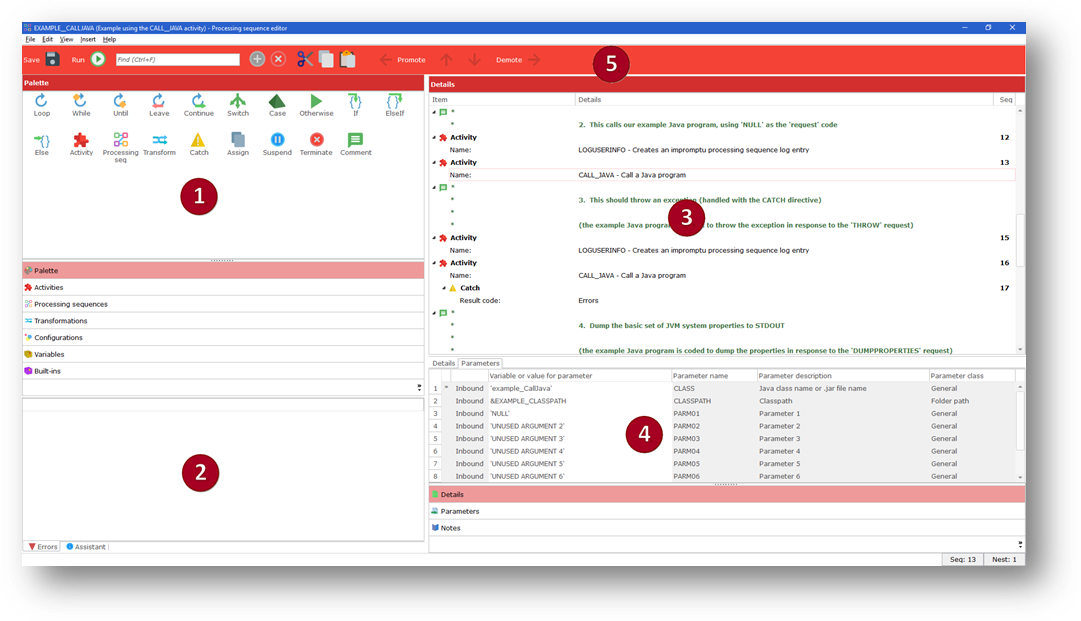Collapse the Activity item with seq 16

pyautogui.click(x=434, y=263)
